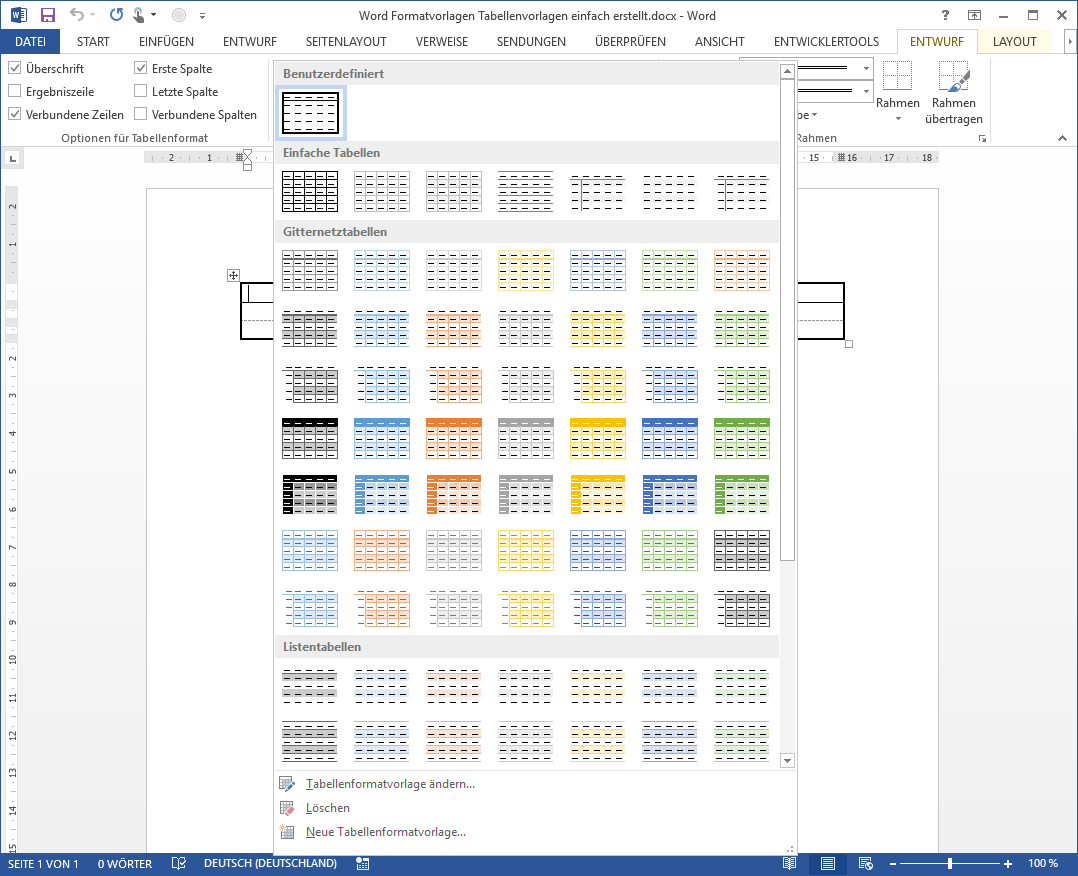
Task: Click the ribbon display options icon
Action: 974,15
